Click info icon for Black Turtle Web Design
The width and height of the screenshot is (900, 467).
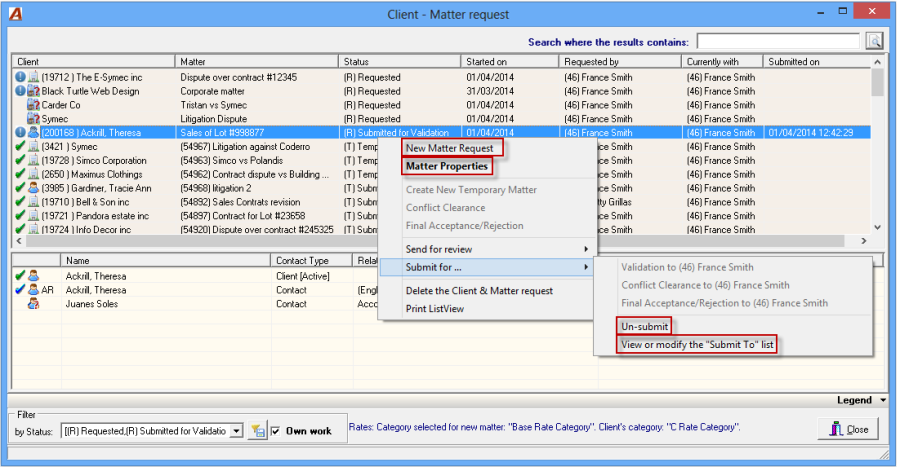tap(20, 91)
